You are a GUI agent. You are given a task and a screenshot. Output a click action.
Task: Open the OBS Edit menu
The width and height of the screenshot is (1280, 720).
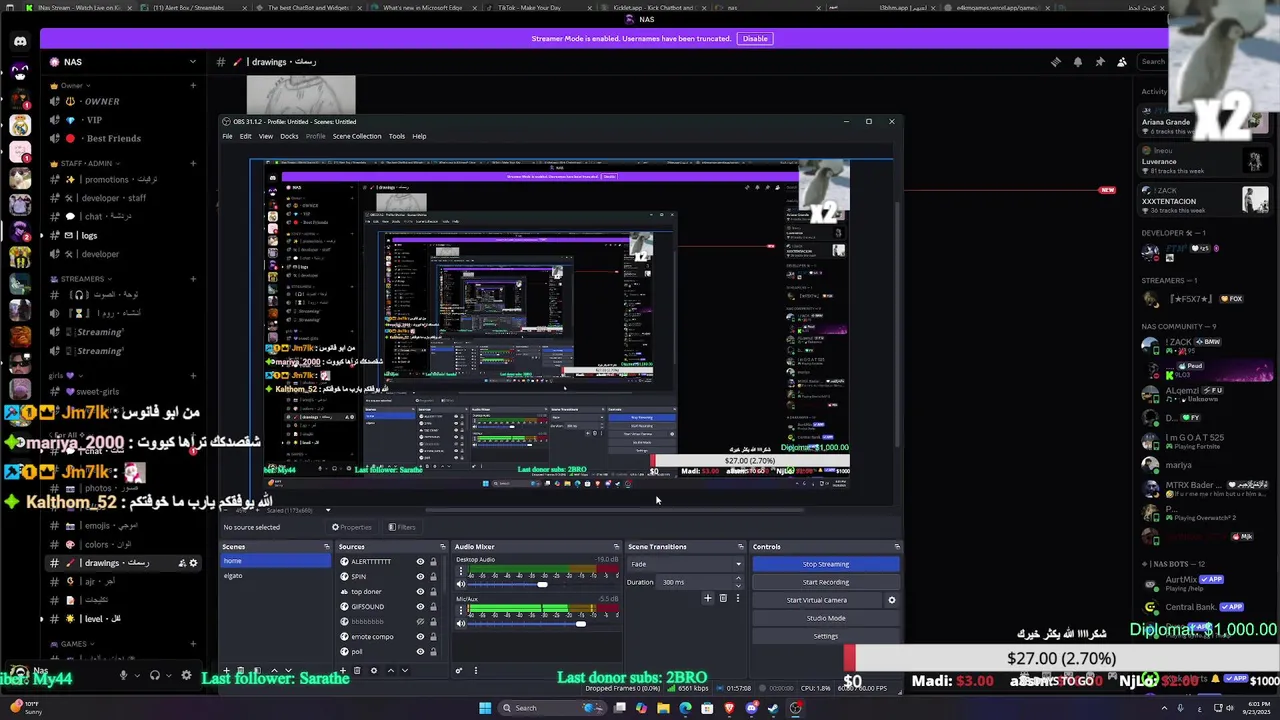[245, 136]
